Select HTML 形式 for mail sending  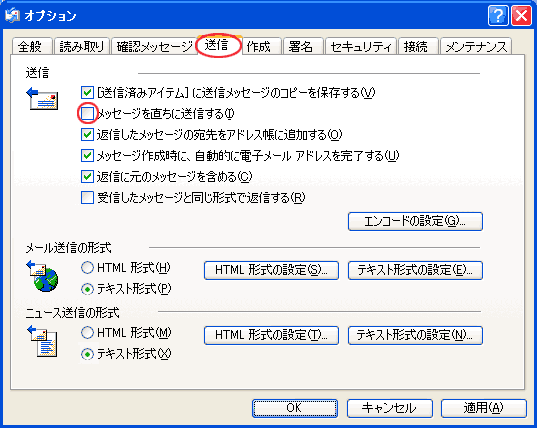point(87,268)
